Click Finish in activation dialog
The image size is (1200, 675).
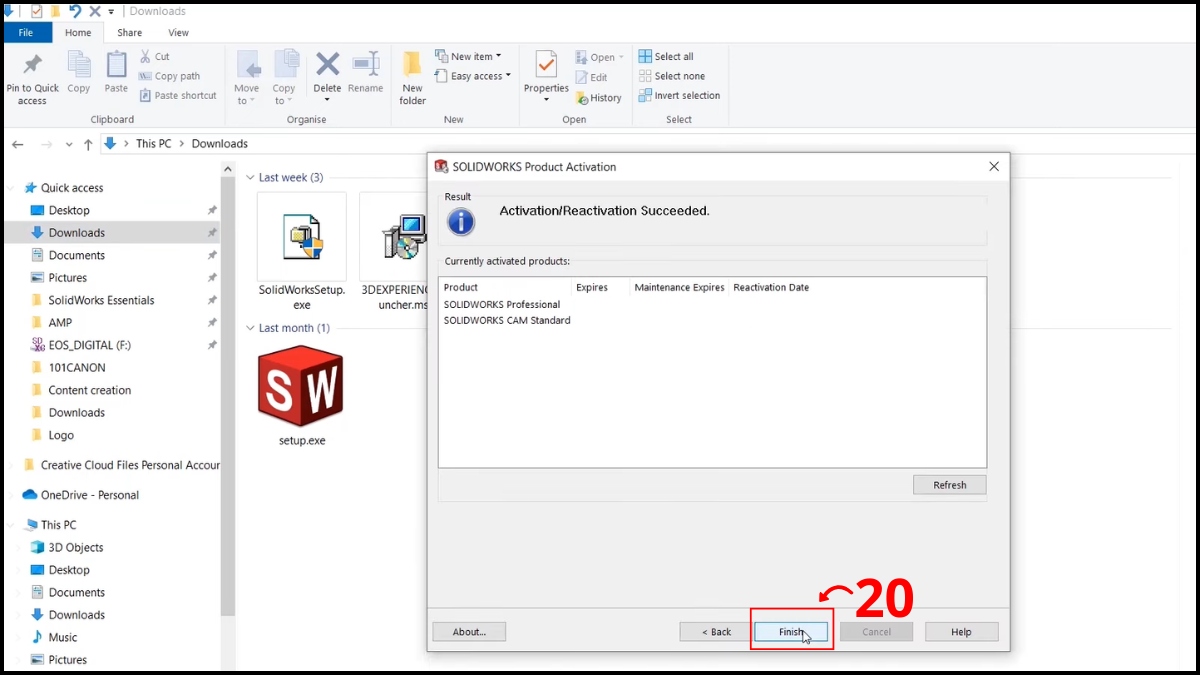(x=790, y=632)
